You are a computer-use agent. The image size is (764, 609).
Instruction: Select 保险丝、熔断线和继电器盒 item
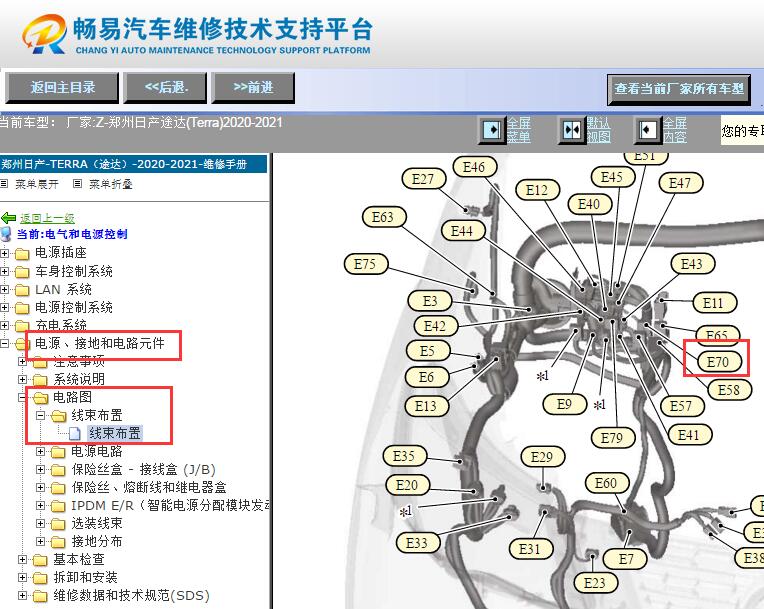[149, 487]
